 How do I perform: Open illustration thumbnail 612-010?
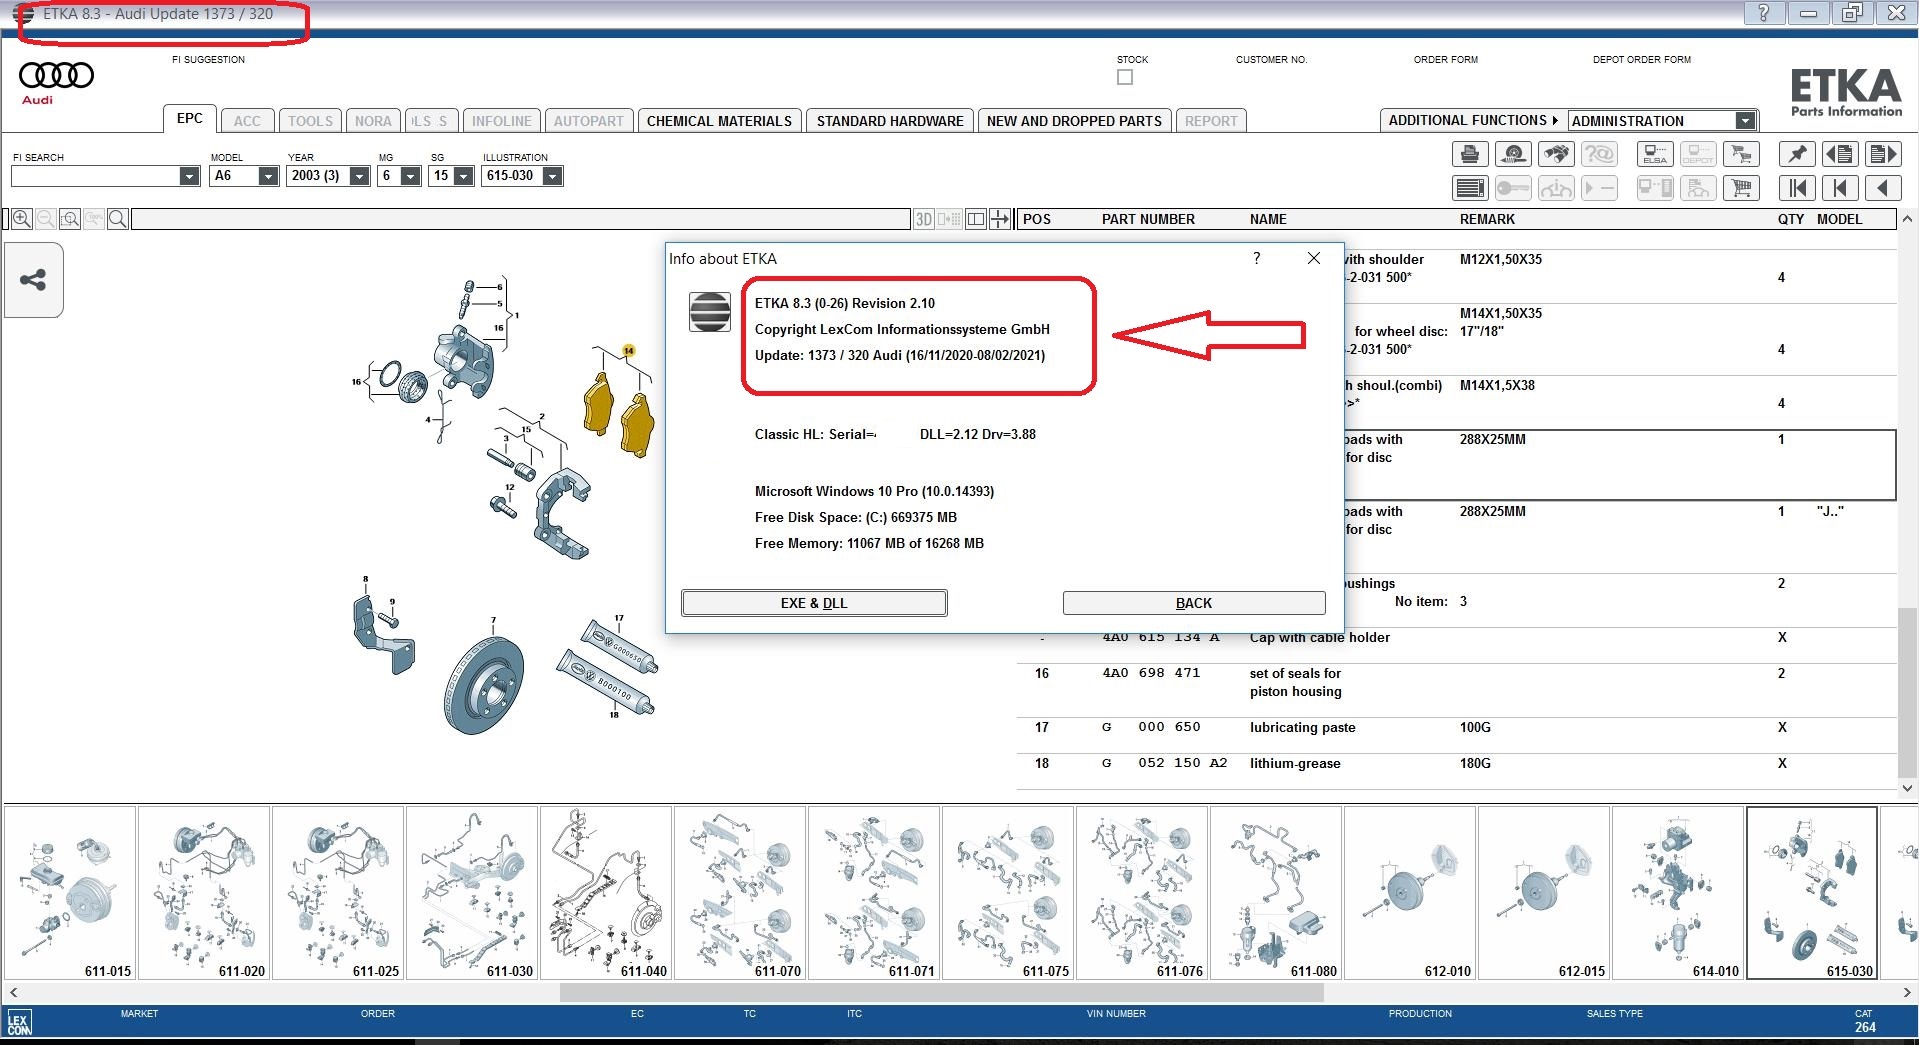click(x=1410, y=893)
